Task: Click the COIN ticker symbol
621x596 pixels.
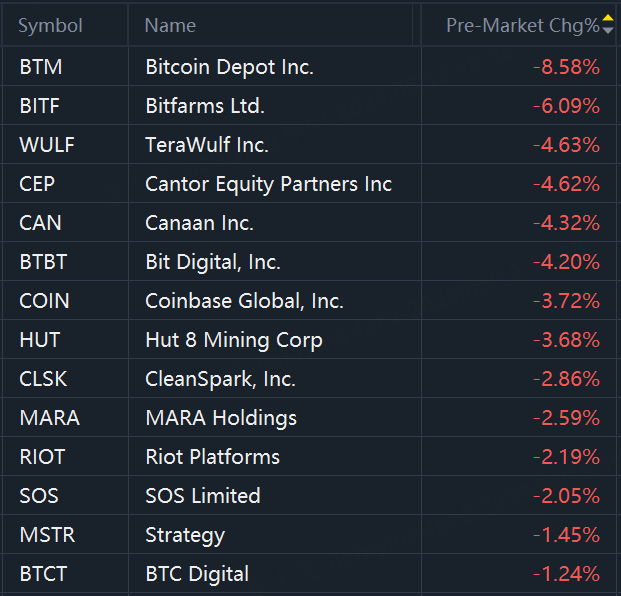Action: (44, 301)
